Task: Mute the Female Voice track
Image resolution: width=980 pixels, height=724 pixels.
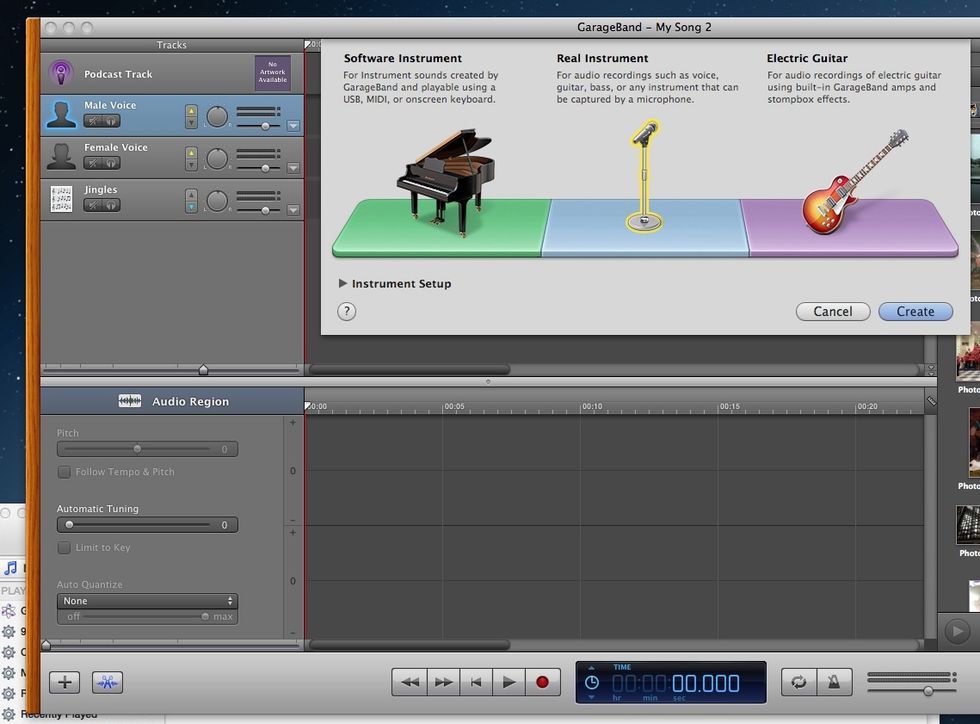Action: (x=92, y=163)
